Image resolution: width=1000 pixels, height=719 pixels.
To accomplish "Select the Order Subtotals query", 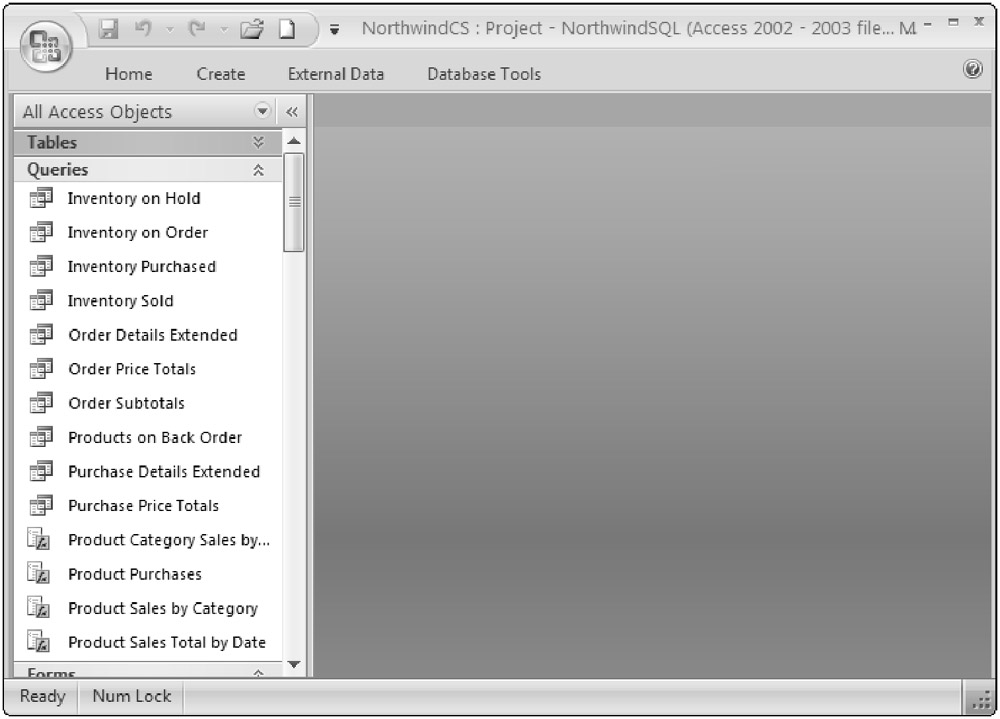I will click(126, 404).
